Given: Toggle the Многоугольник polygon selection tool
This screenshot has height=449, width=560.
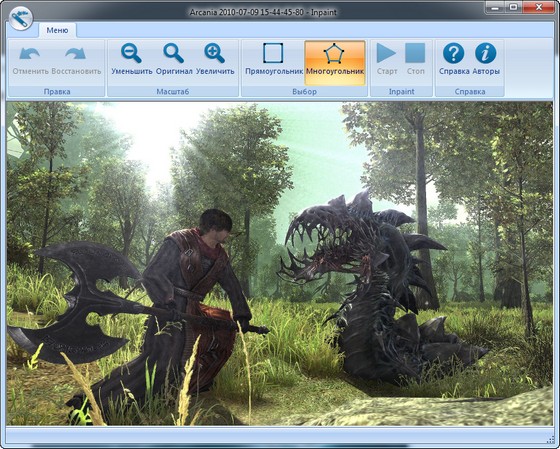Looking at the screenshot, I should tap(335, 63).
